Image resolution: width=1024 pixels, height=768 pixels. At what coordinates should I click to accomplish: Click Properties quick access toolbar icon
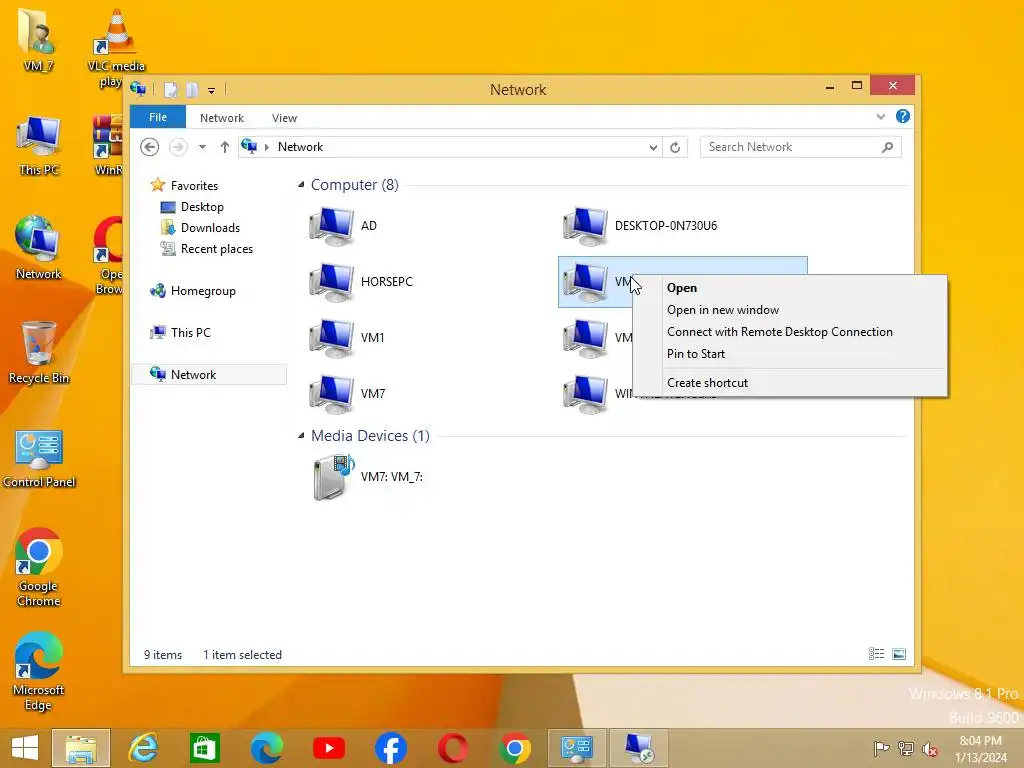(170, 89)
